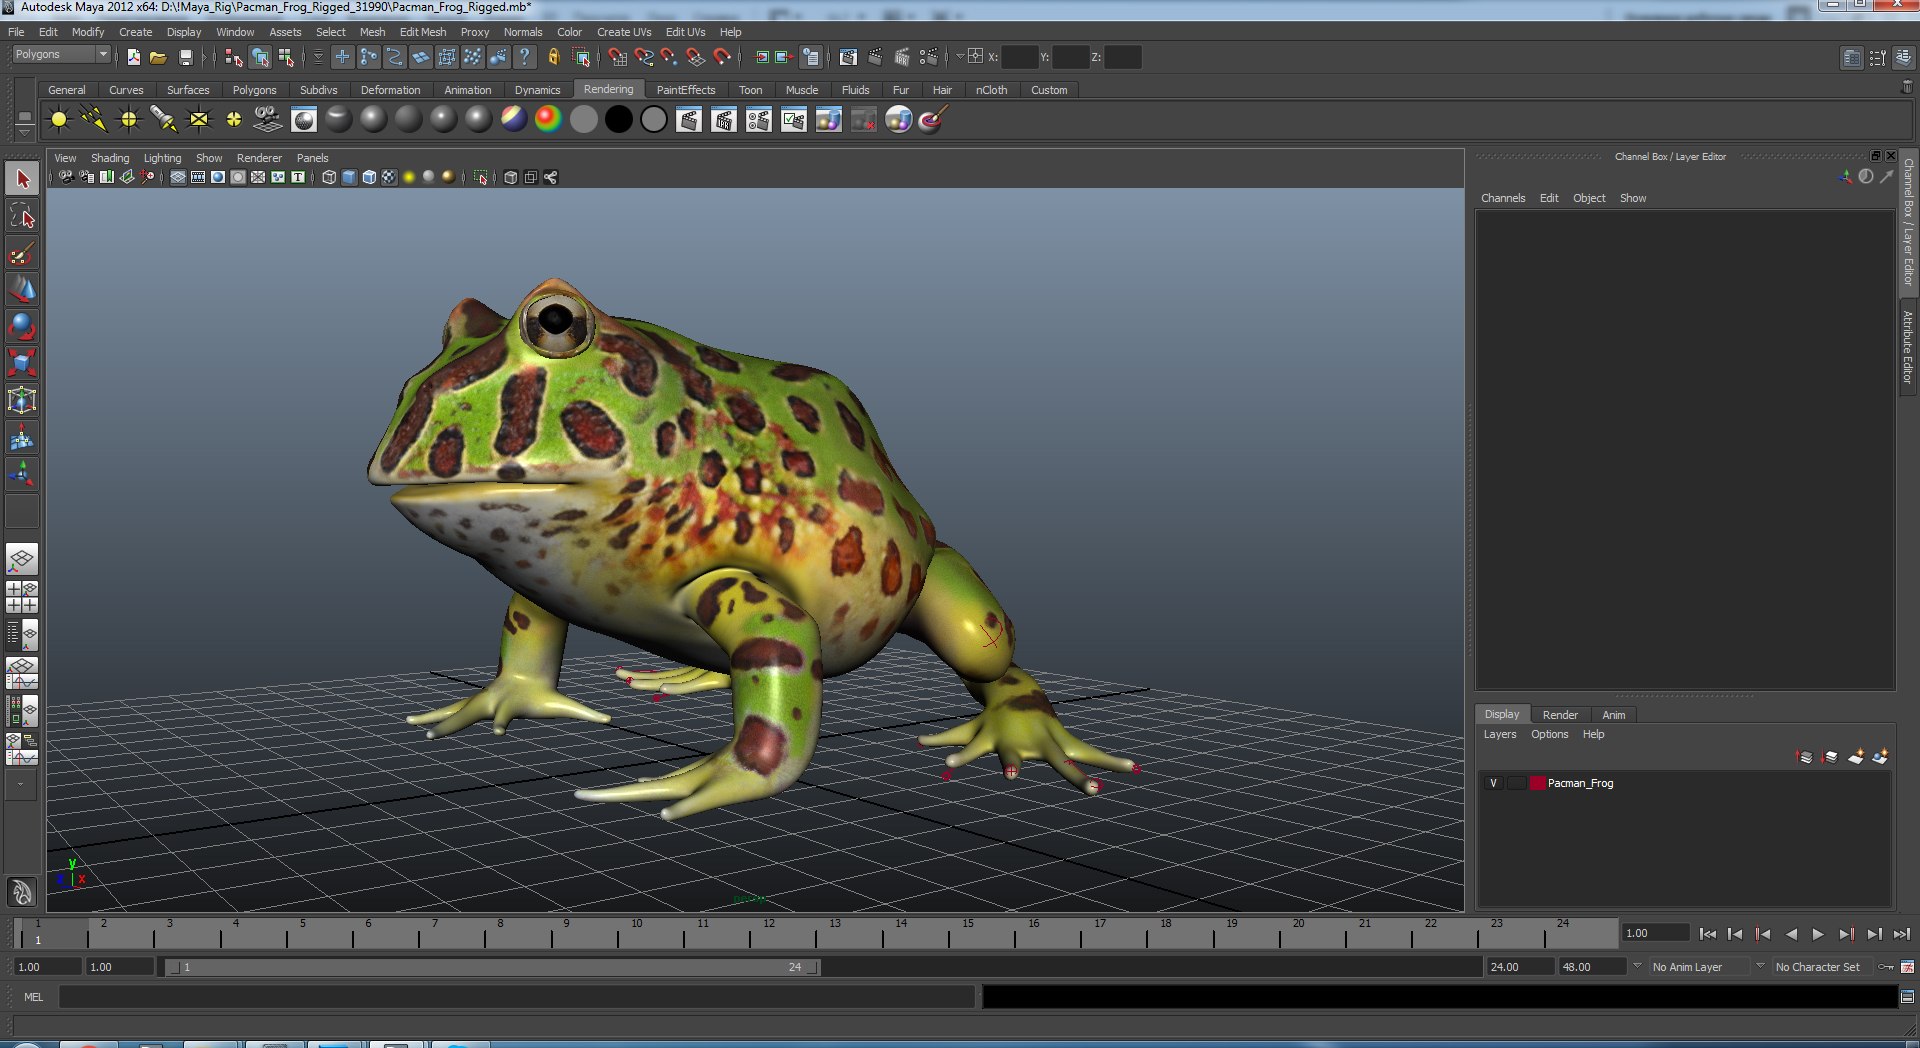This screenshot has width=1920, height=1048.
Task: Toggle Pacman_Frog layer visibility V box
Action: click(1494, 783)
